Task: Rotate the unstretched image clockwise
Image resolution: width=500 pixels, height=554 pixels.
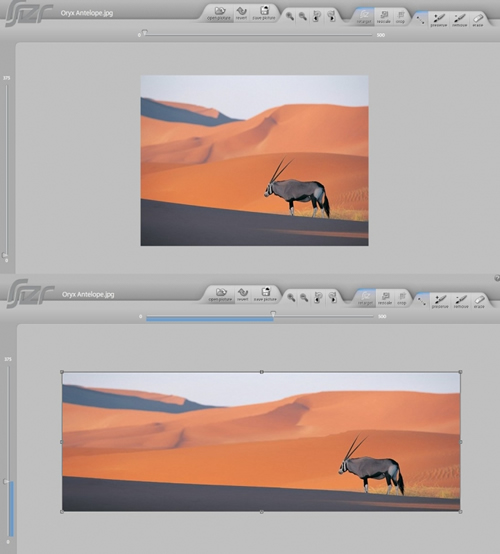Action: [331, 16]
